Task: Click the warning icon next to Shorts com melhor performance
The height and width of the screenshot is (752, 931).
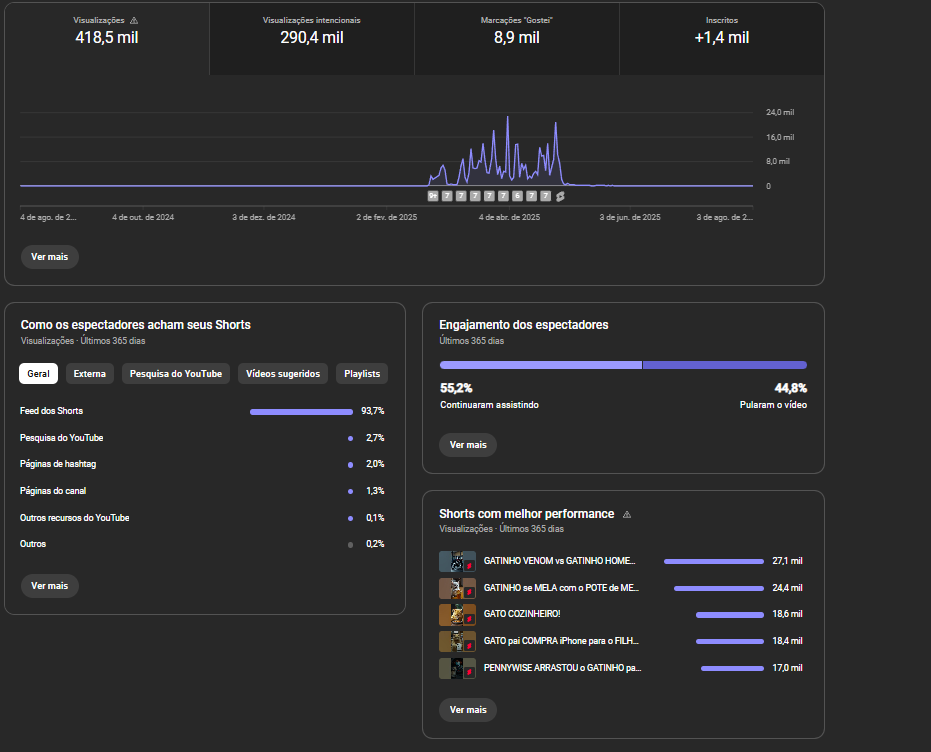Action: [x=626, y=514]
